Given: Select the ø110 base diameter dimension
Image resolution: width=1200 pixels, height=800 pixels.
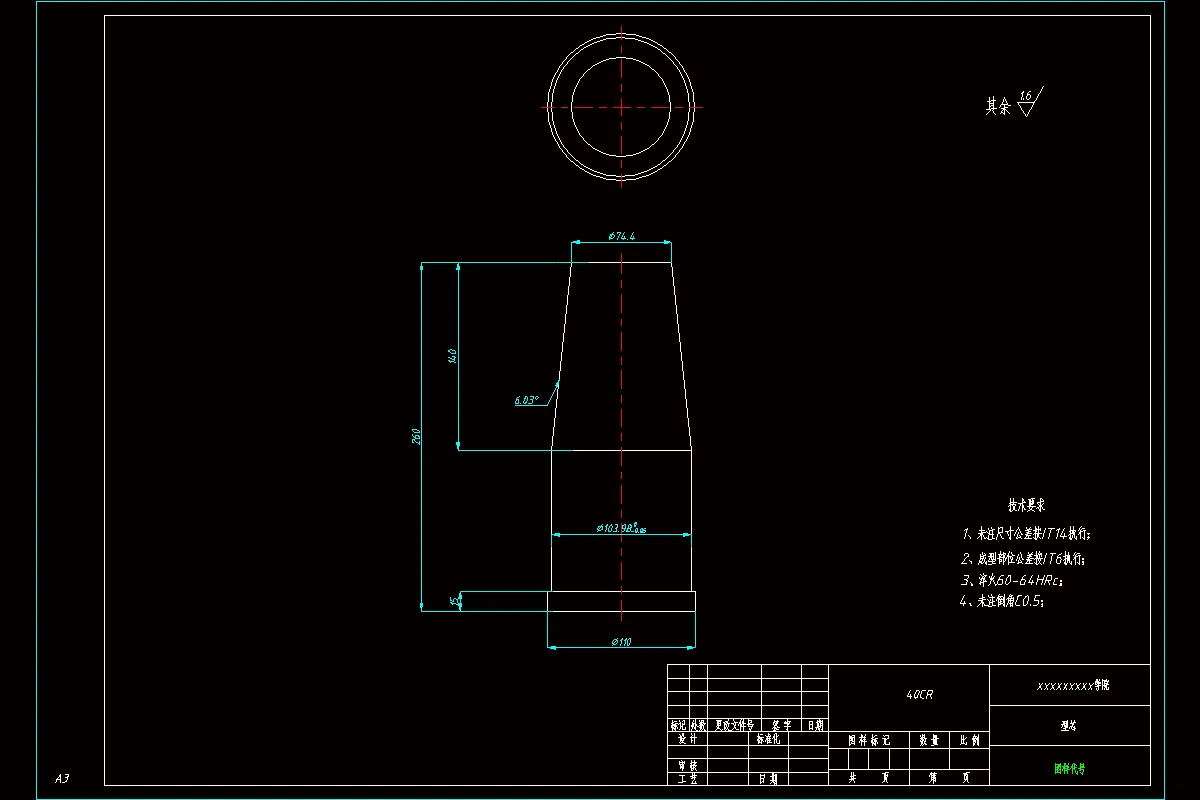Looking at the screenshot, I should coord(621,642).
